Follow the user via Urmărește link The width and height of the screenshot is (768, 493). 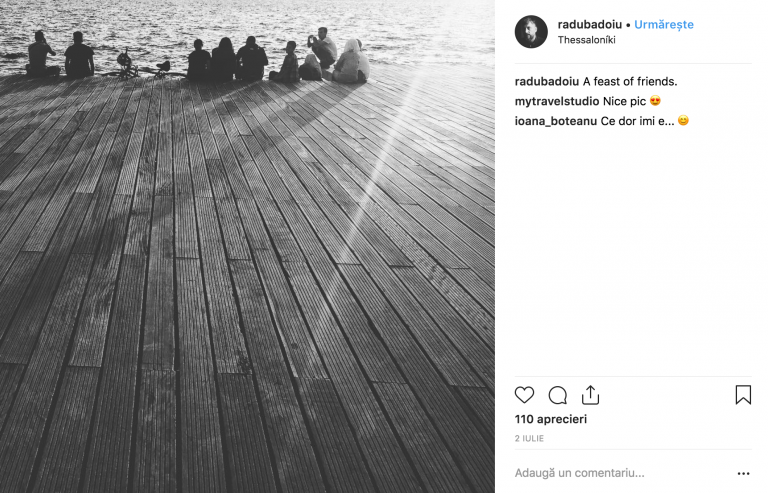(x=664, y=24)
